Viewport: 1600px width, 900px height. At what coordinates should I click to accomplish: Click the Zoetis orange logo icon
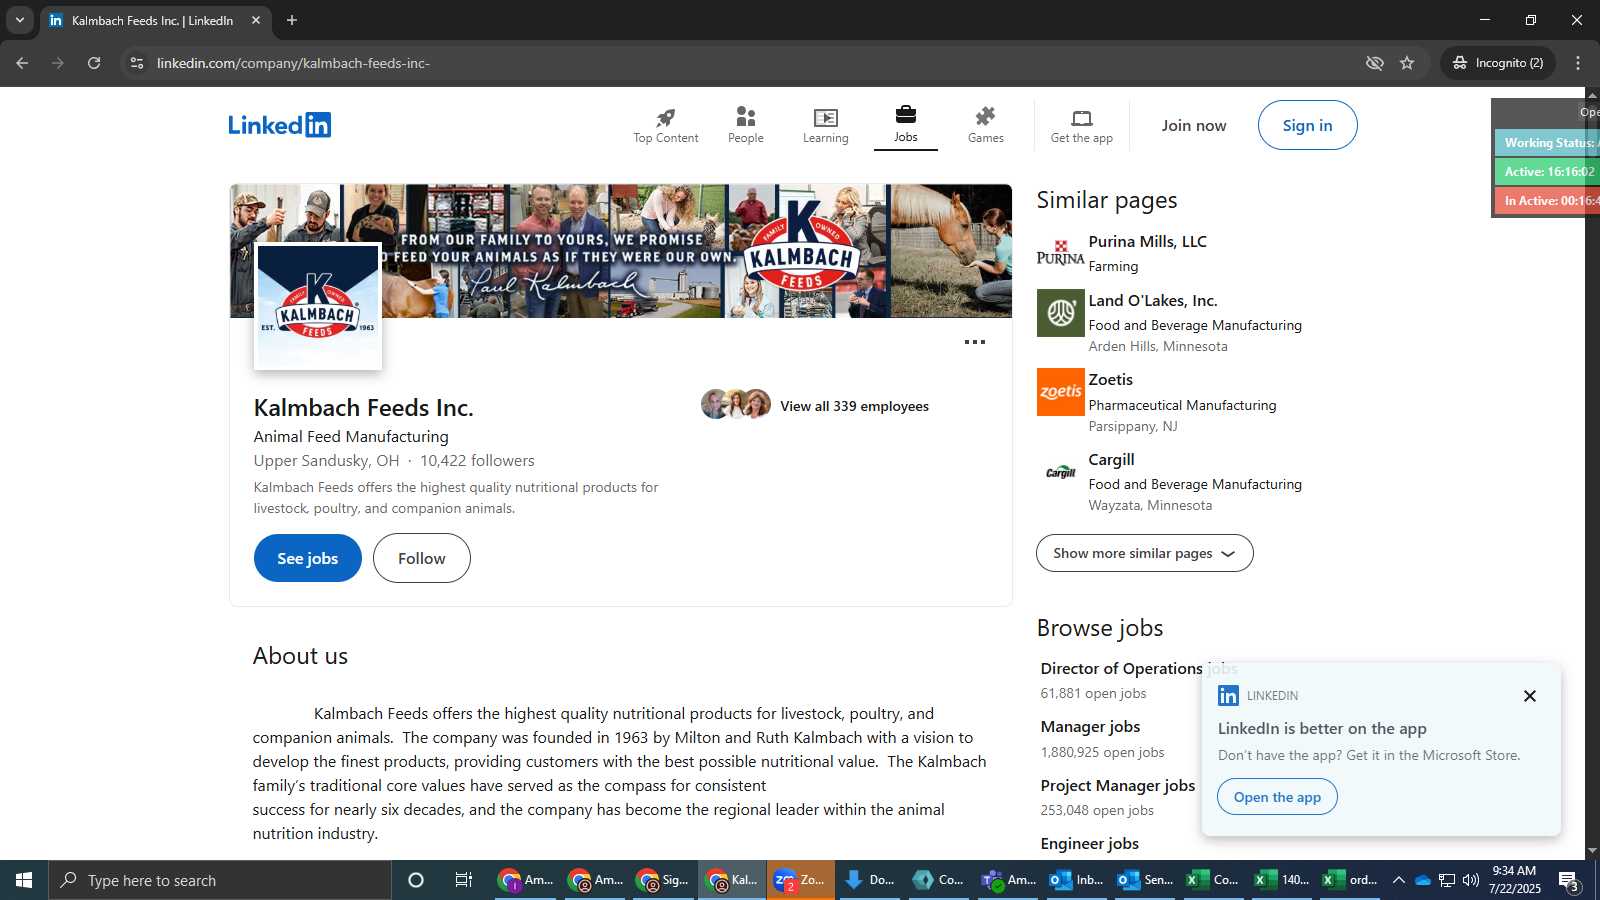[1060, 392]
